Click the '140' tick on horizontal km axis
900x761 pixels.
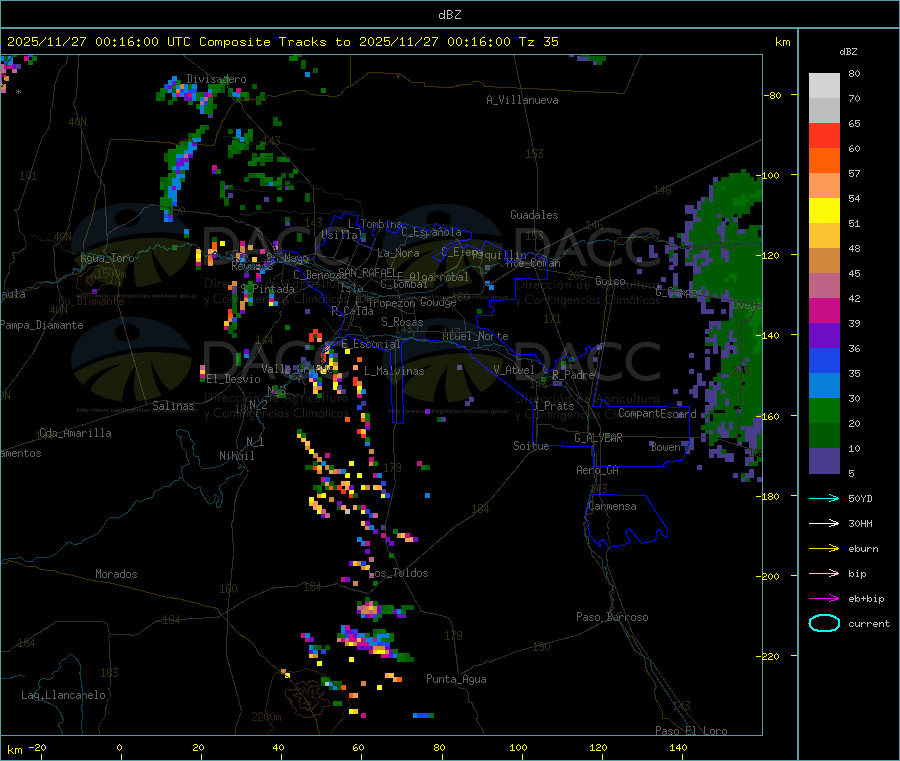tap(678, 747)
